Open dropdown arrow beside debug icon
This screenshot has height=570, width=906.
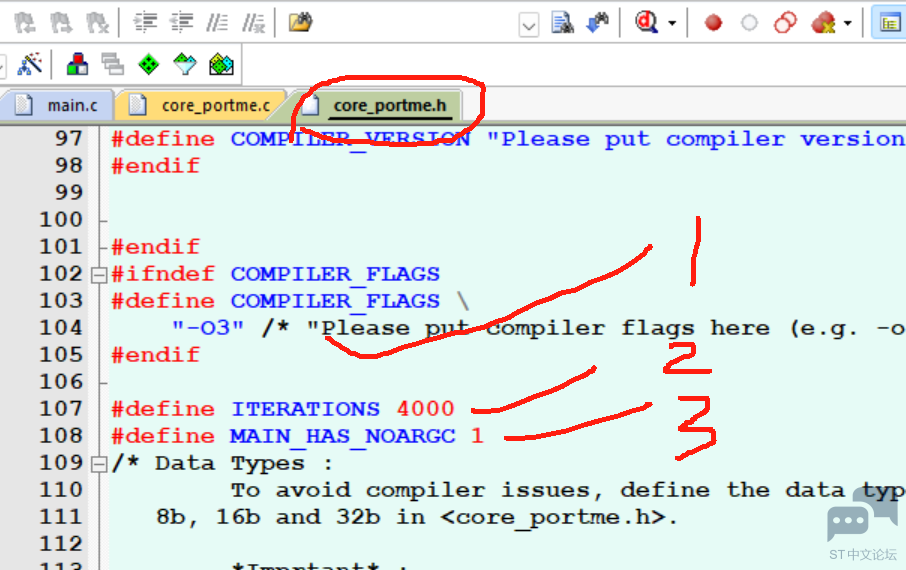[672, 24]
